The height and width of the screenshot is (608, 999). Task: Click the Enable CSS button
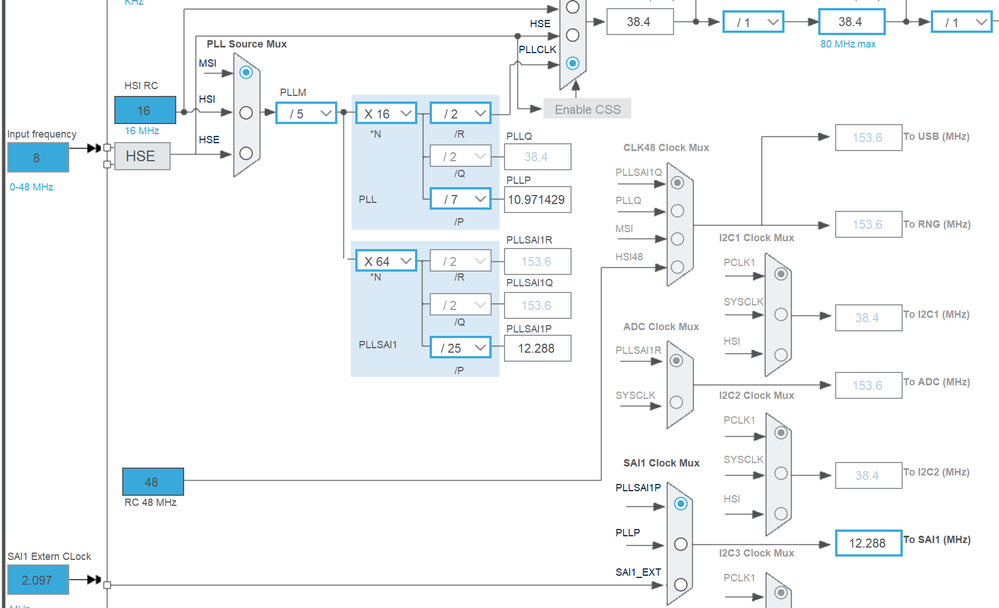[587, 109]
